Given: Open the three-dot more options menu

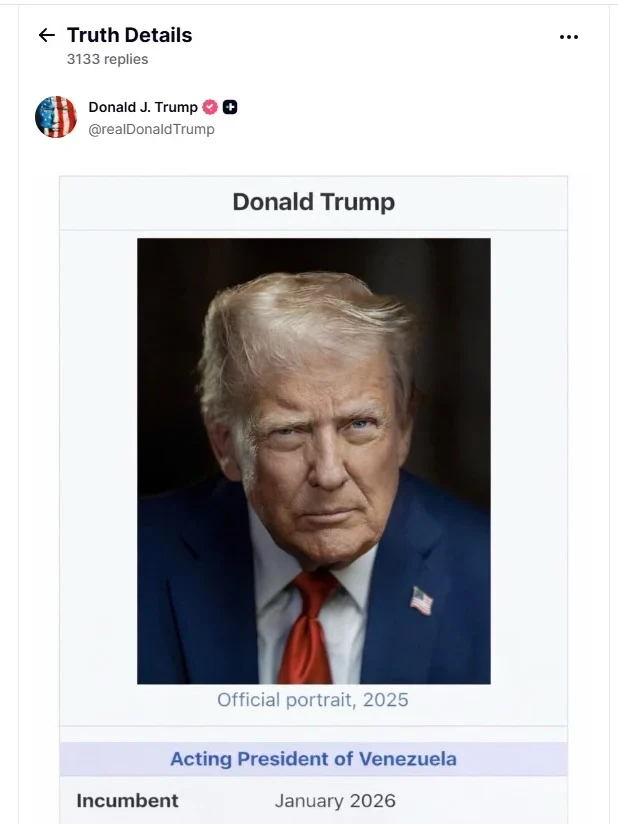Looking at the screenshot, I should [x=569, y=37].
